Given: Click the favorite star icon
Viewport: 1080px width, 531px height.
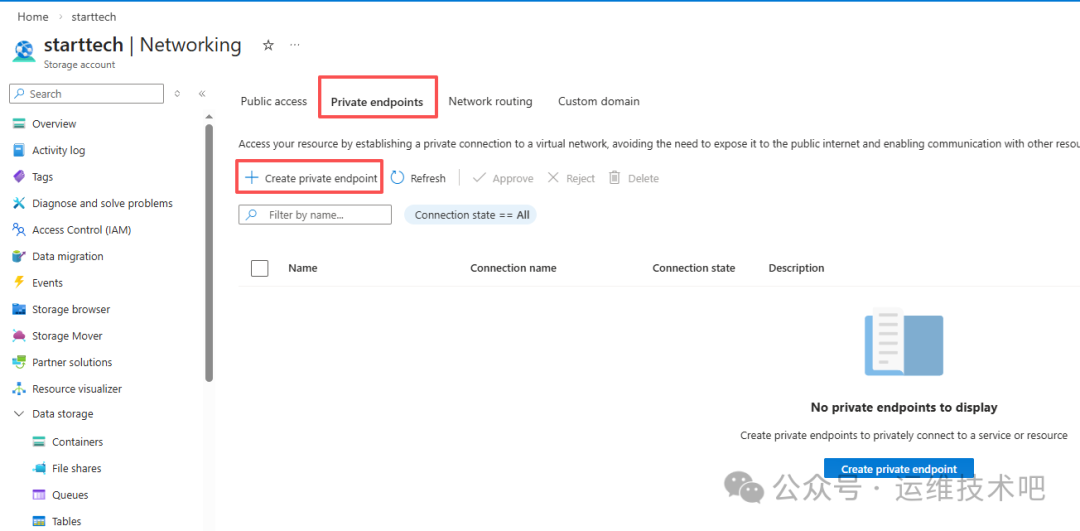Looking at the screenshot, I should click(268, 45).
